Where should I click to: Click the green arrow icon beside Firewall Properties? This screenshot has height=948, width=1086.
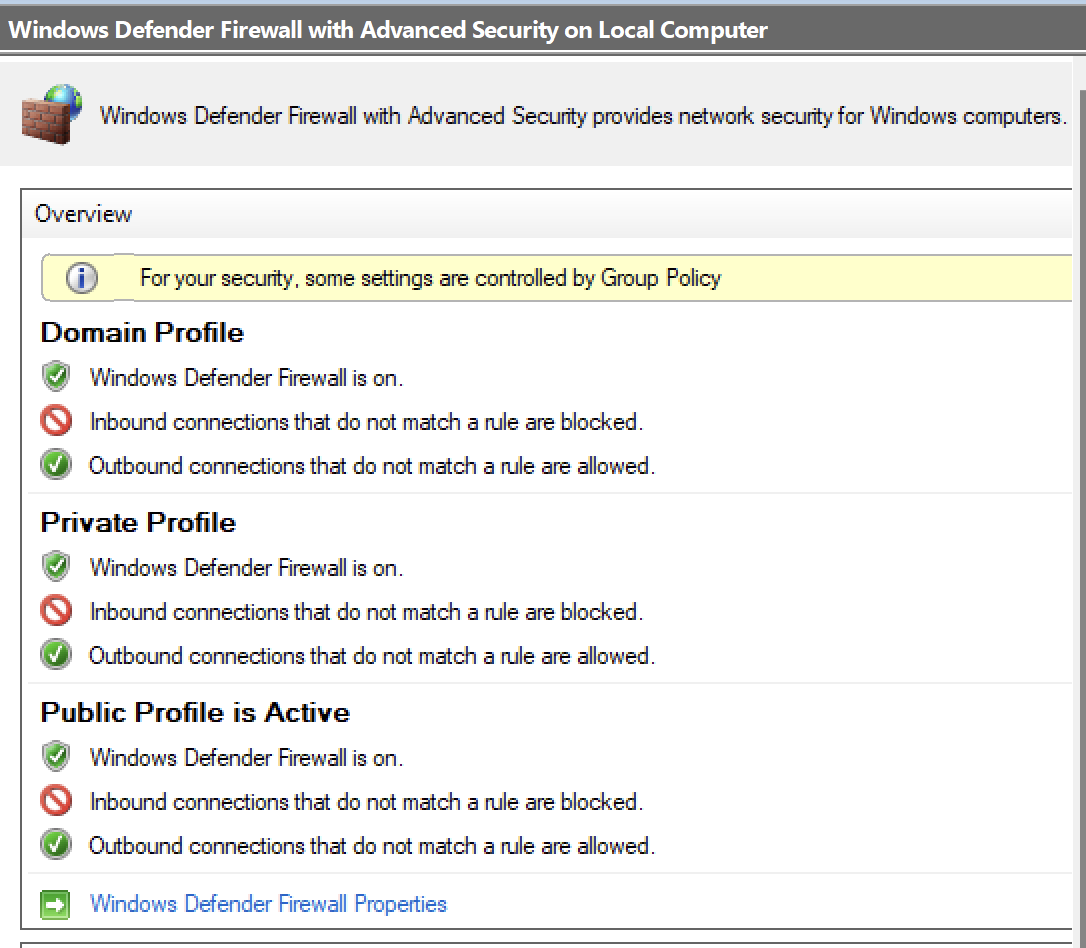pos(55,903)
